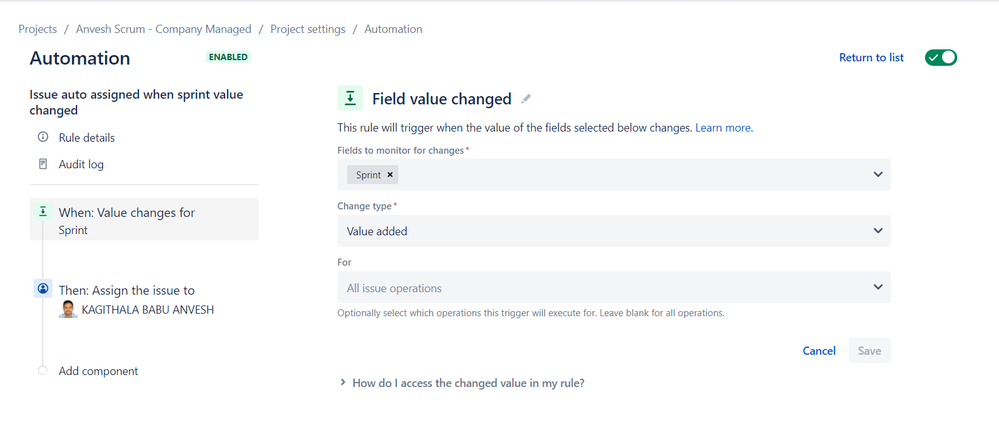Click the Rule details info icon
The height and width of the screenshot is (425, 999).
(43, 137)
